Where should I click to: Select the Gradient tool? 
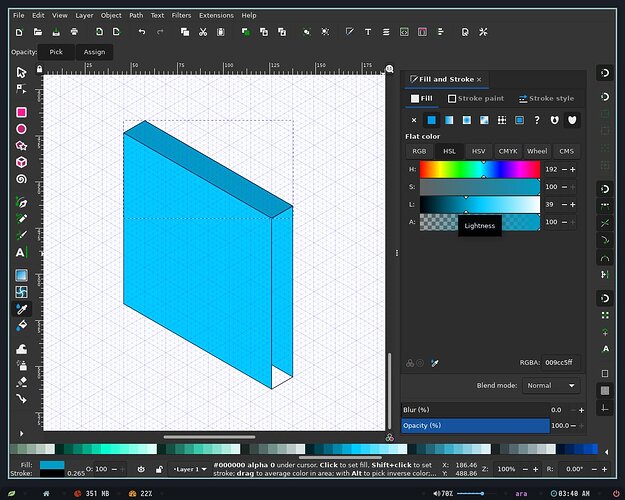(22, 275)
